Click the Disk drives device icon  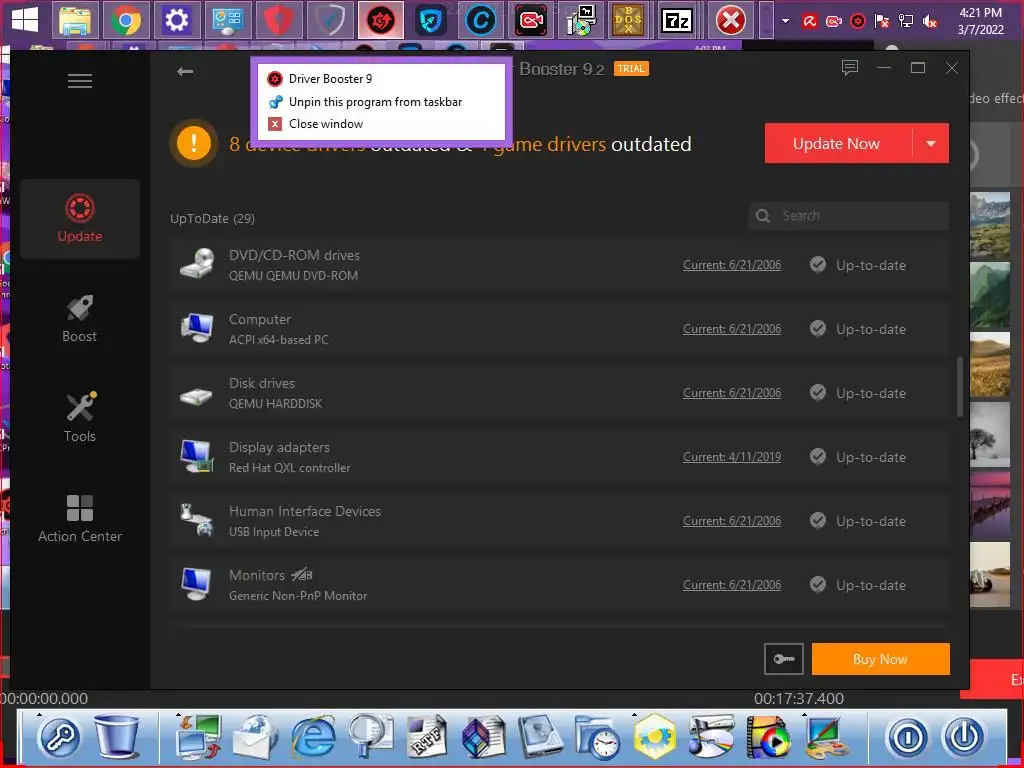[197, 396]
